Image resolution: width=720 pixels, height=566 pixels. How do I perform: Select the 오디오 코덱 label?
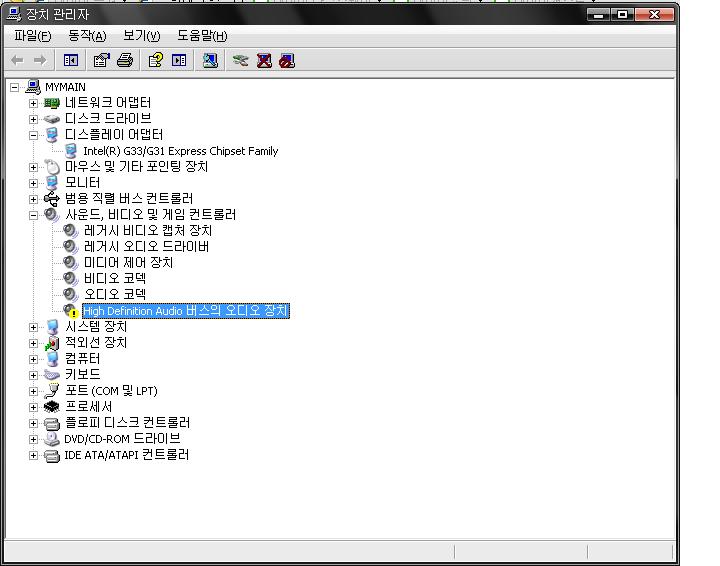(115, 294)
